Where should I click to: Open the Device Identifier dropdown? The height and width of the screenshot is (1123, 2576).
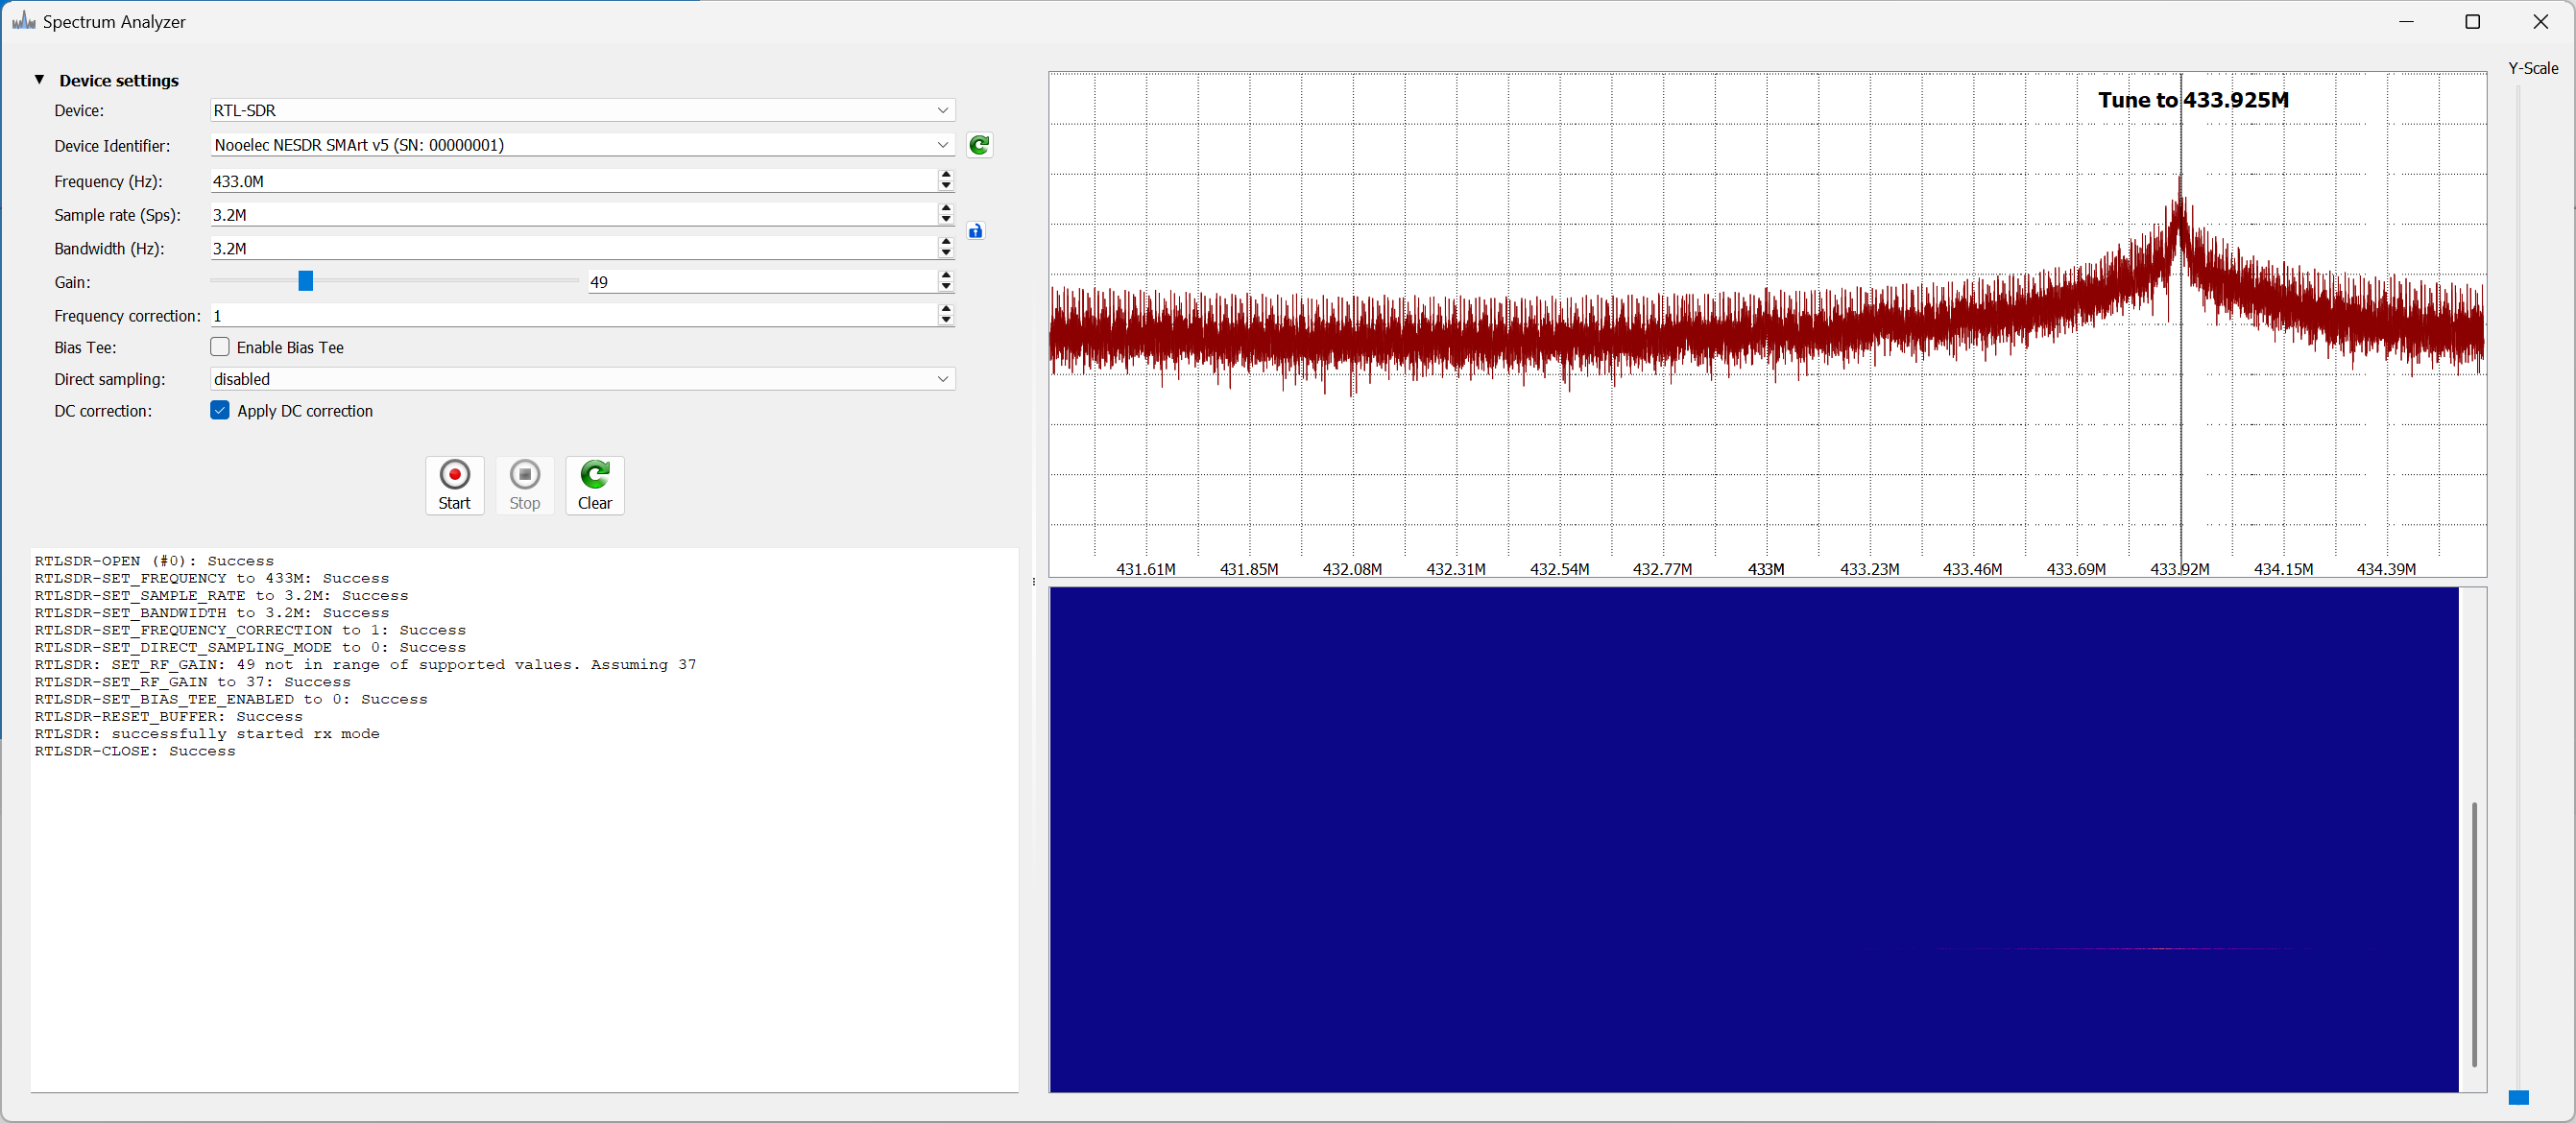582,145
